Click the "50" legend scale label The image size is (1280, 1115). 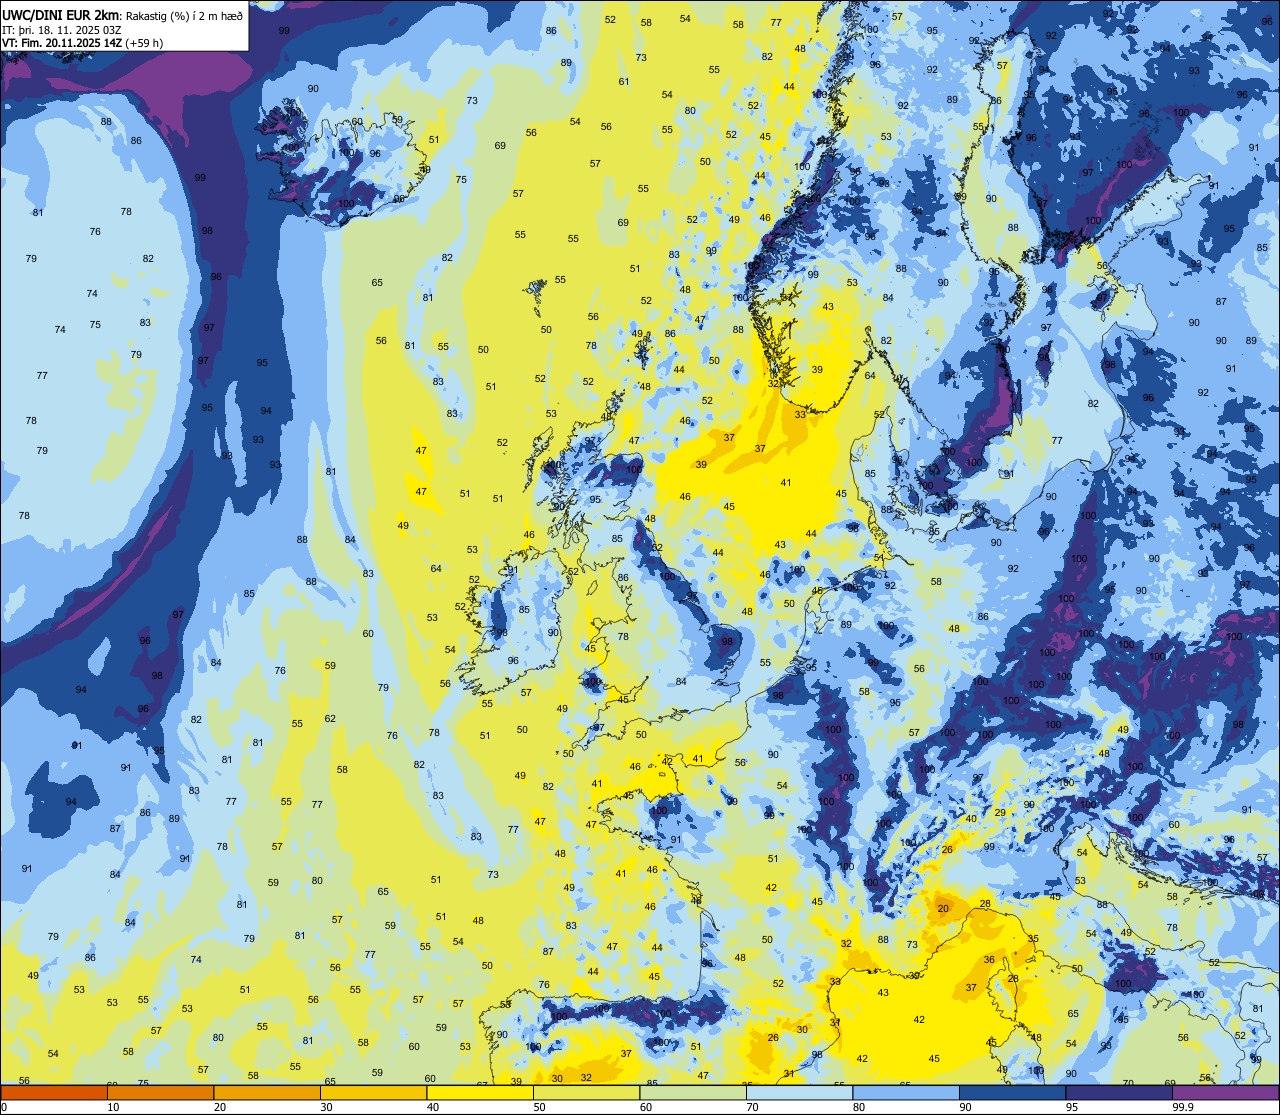click(539, 1106)
